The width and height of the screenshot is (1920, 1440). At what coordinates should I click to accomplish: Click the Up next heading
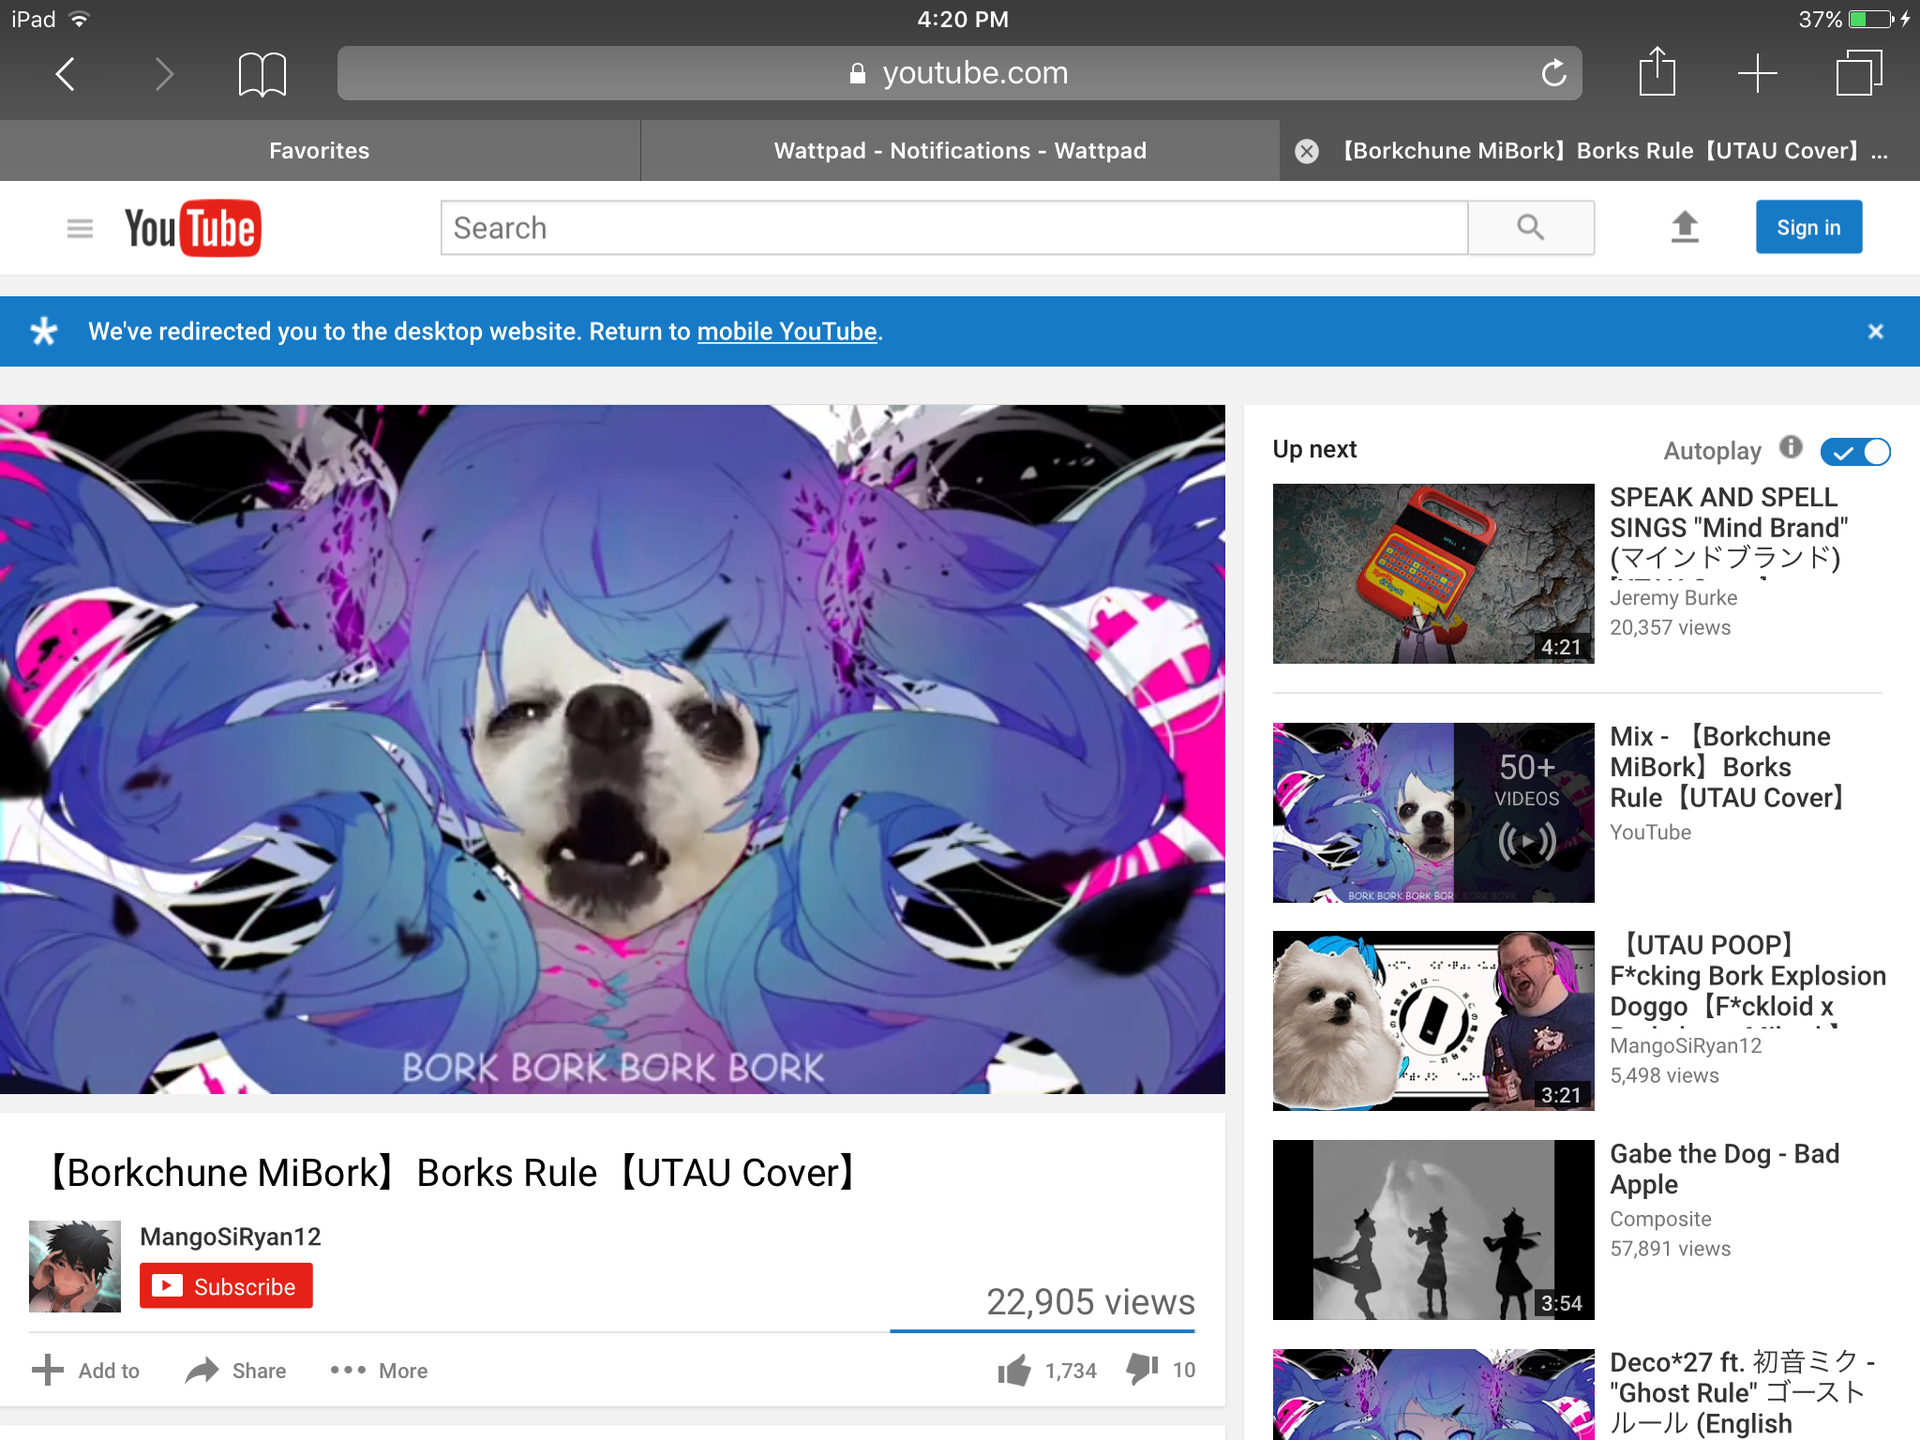click(x=1314, y=449)
